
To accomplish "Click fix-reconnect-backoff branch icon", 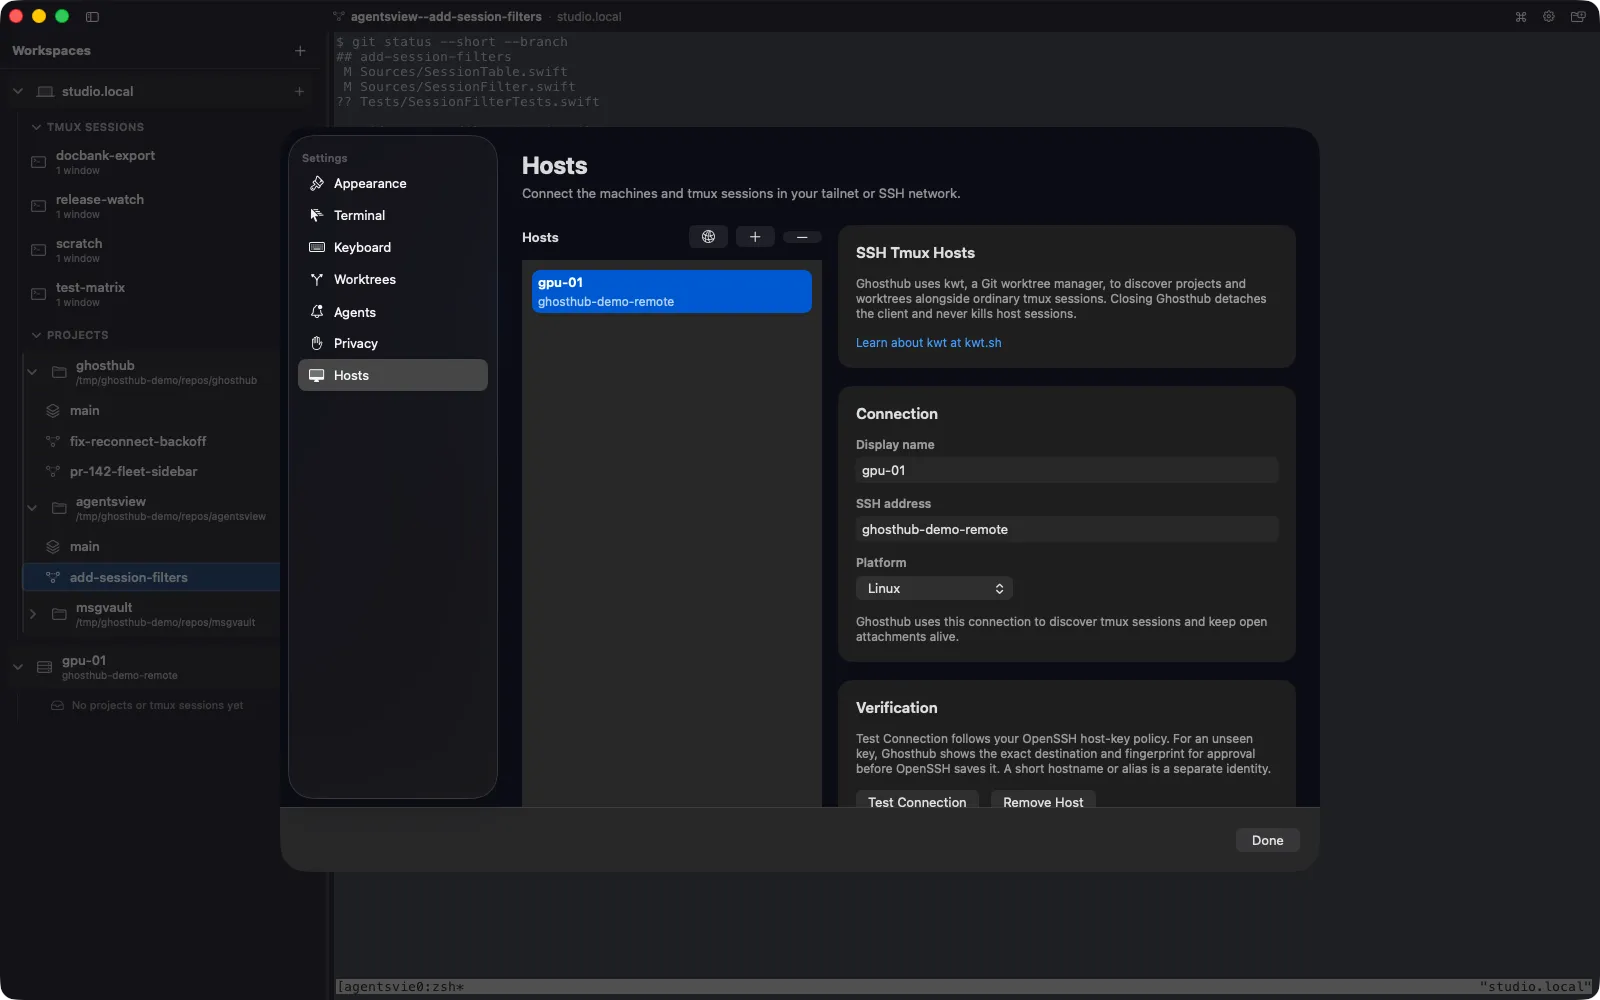I will coord(53,441).
